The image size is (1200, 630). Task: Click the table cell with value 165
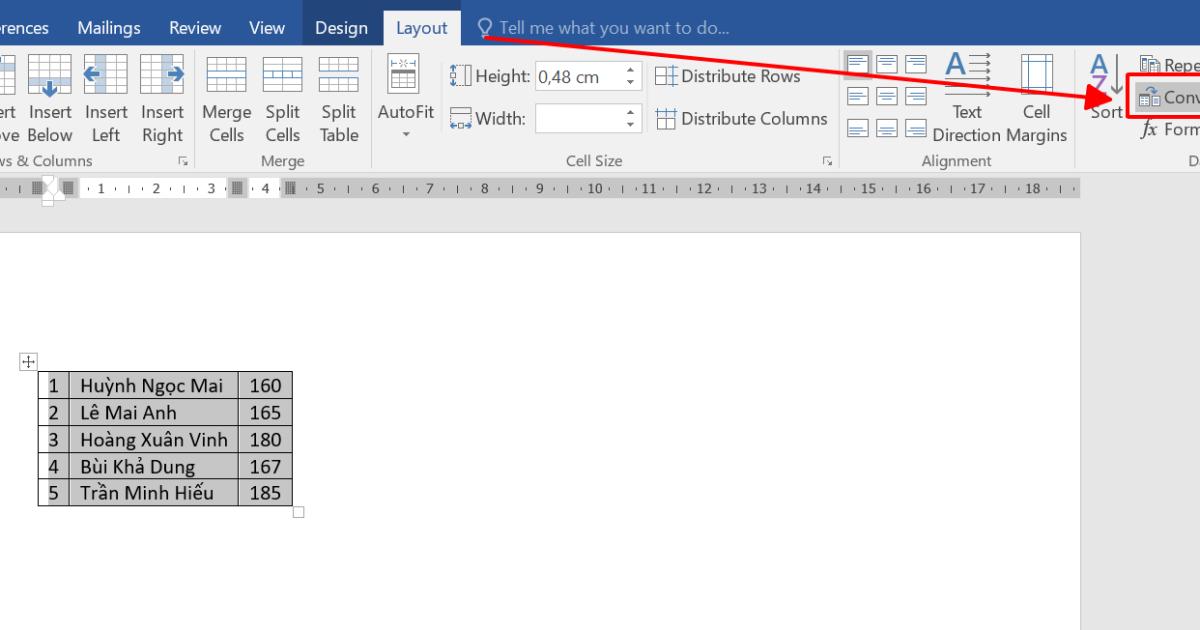pyautogui.click(x=265, y=412)
